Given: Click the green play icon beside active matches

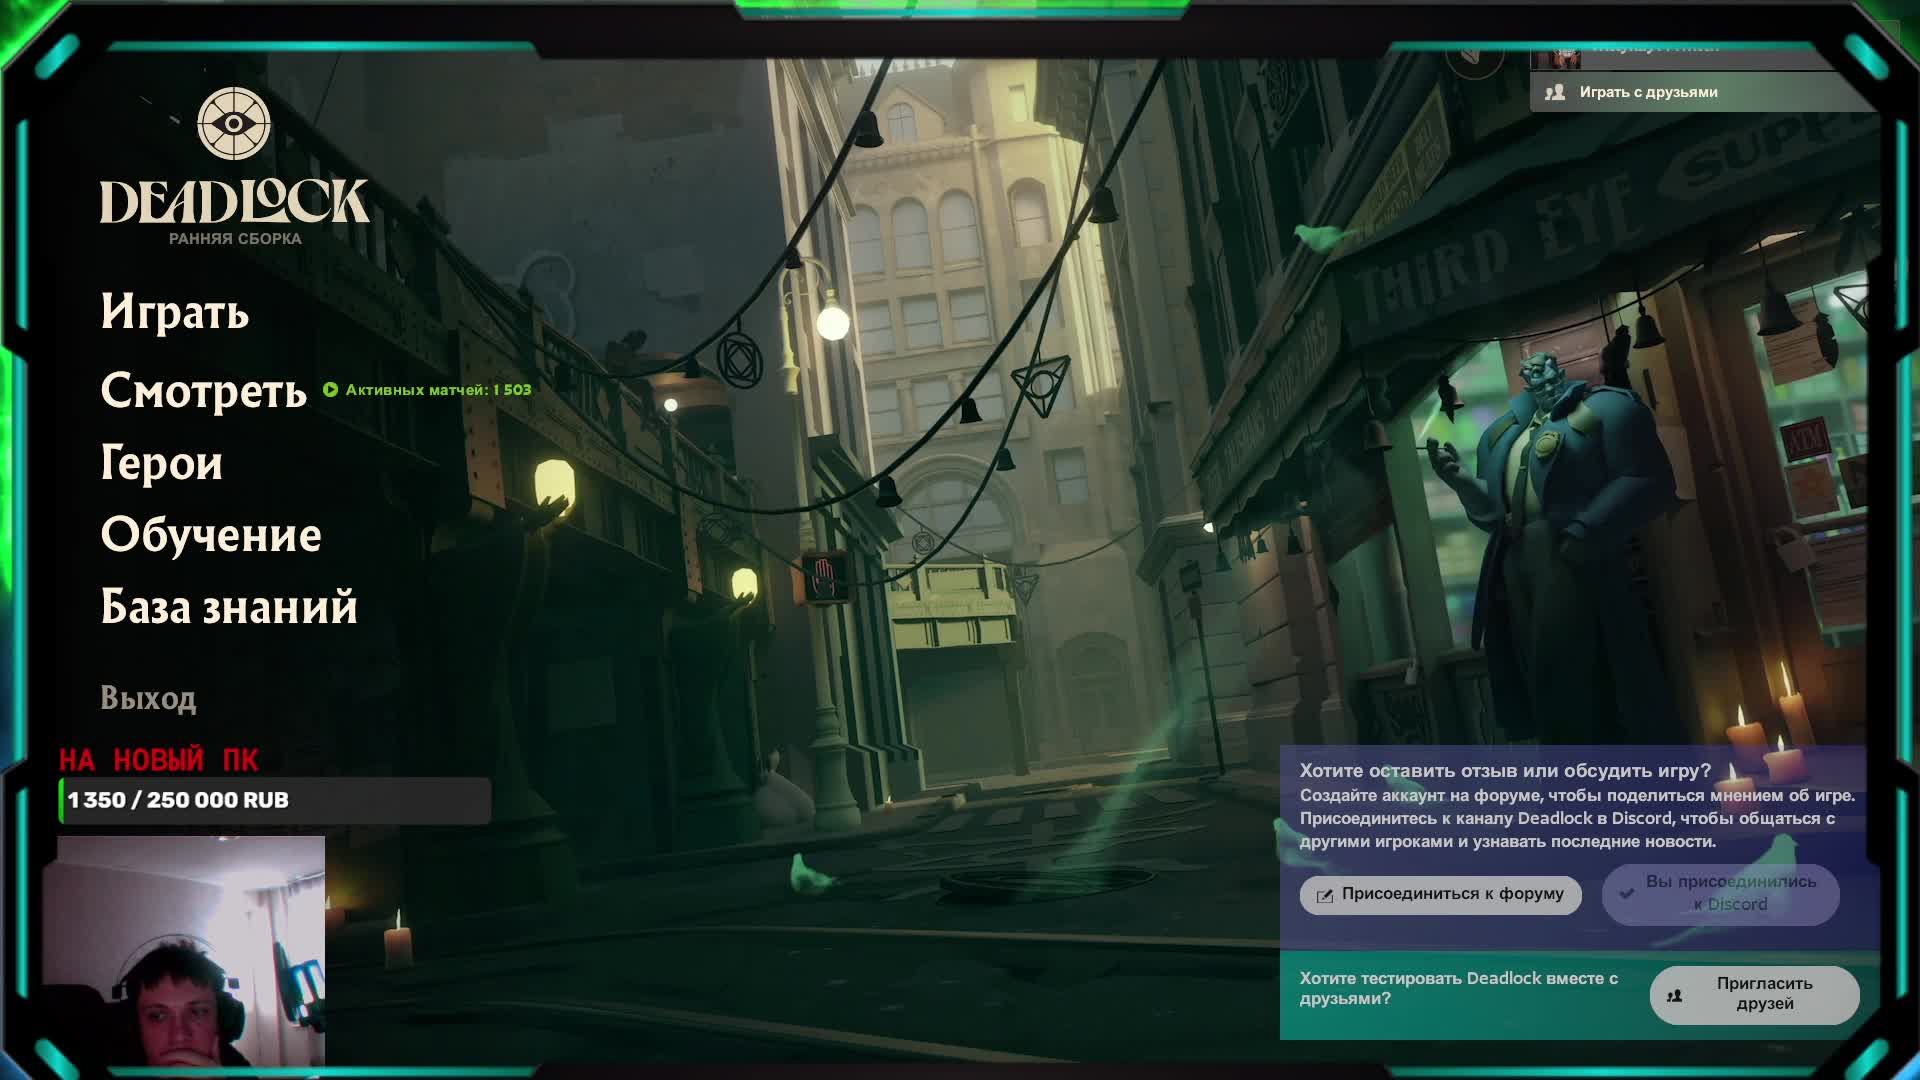Looking at the screenshot, I should click(331, 390).
